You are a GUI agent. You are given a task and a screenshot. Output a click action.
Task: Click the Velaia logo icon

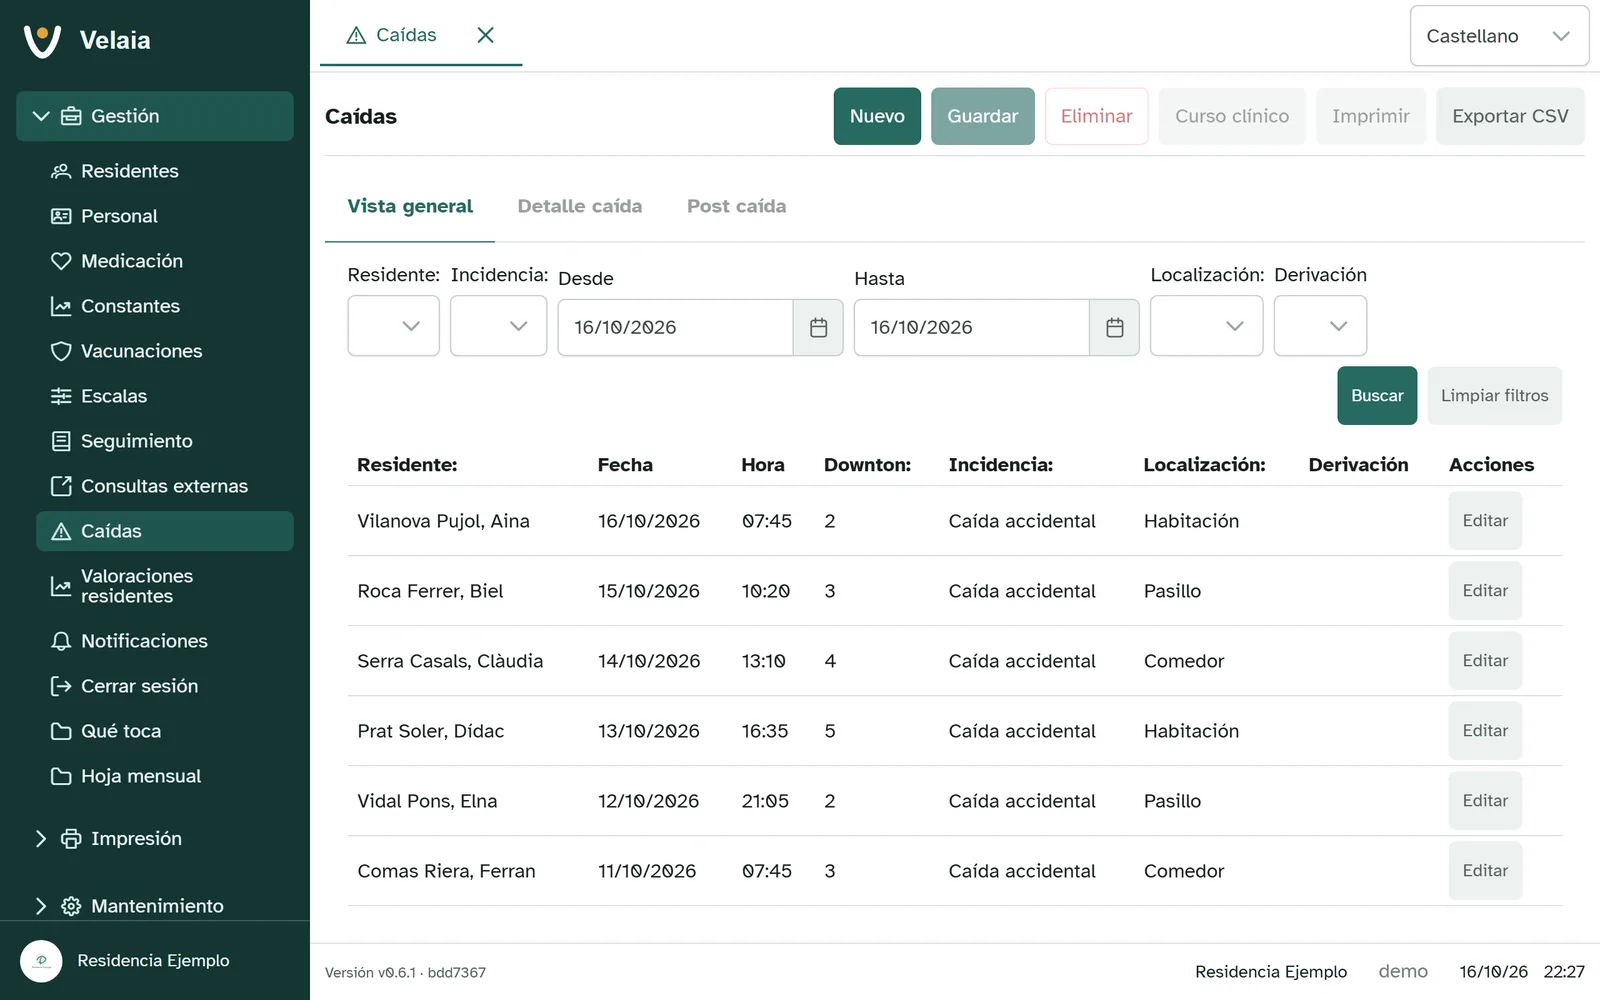coord(42,40)
